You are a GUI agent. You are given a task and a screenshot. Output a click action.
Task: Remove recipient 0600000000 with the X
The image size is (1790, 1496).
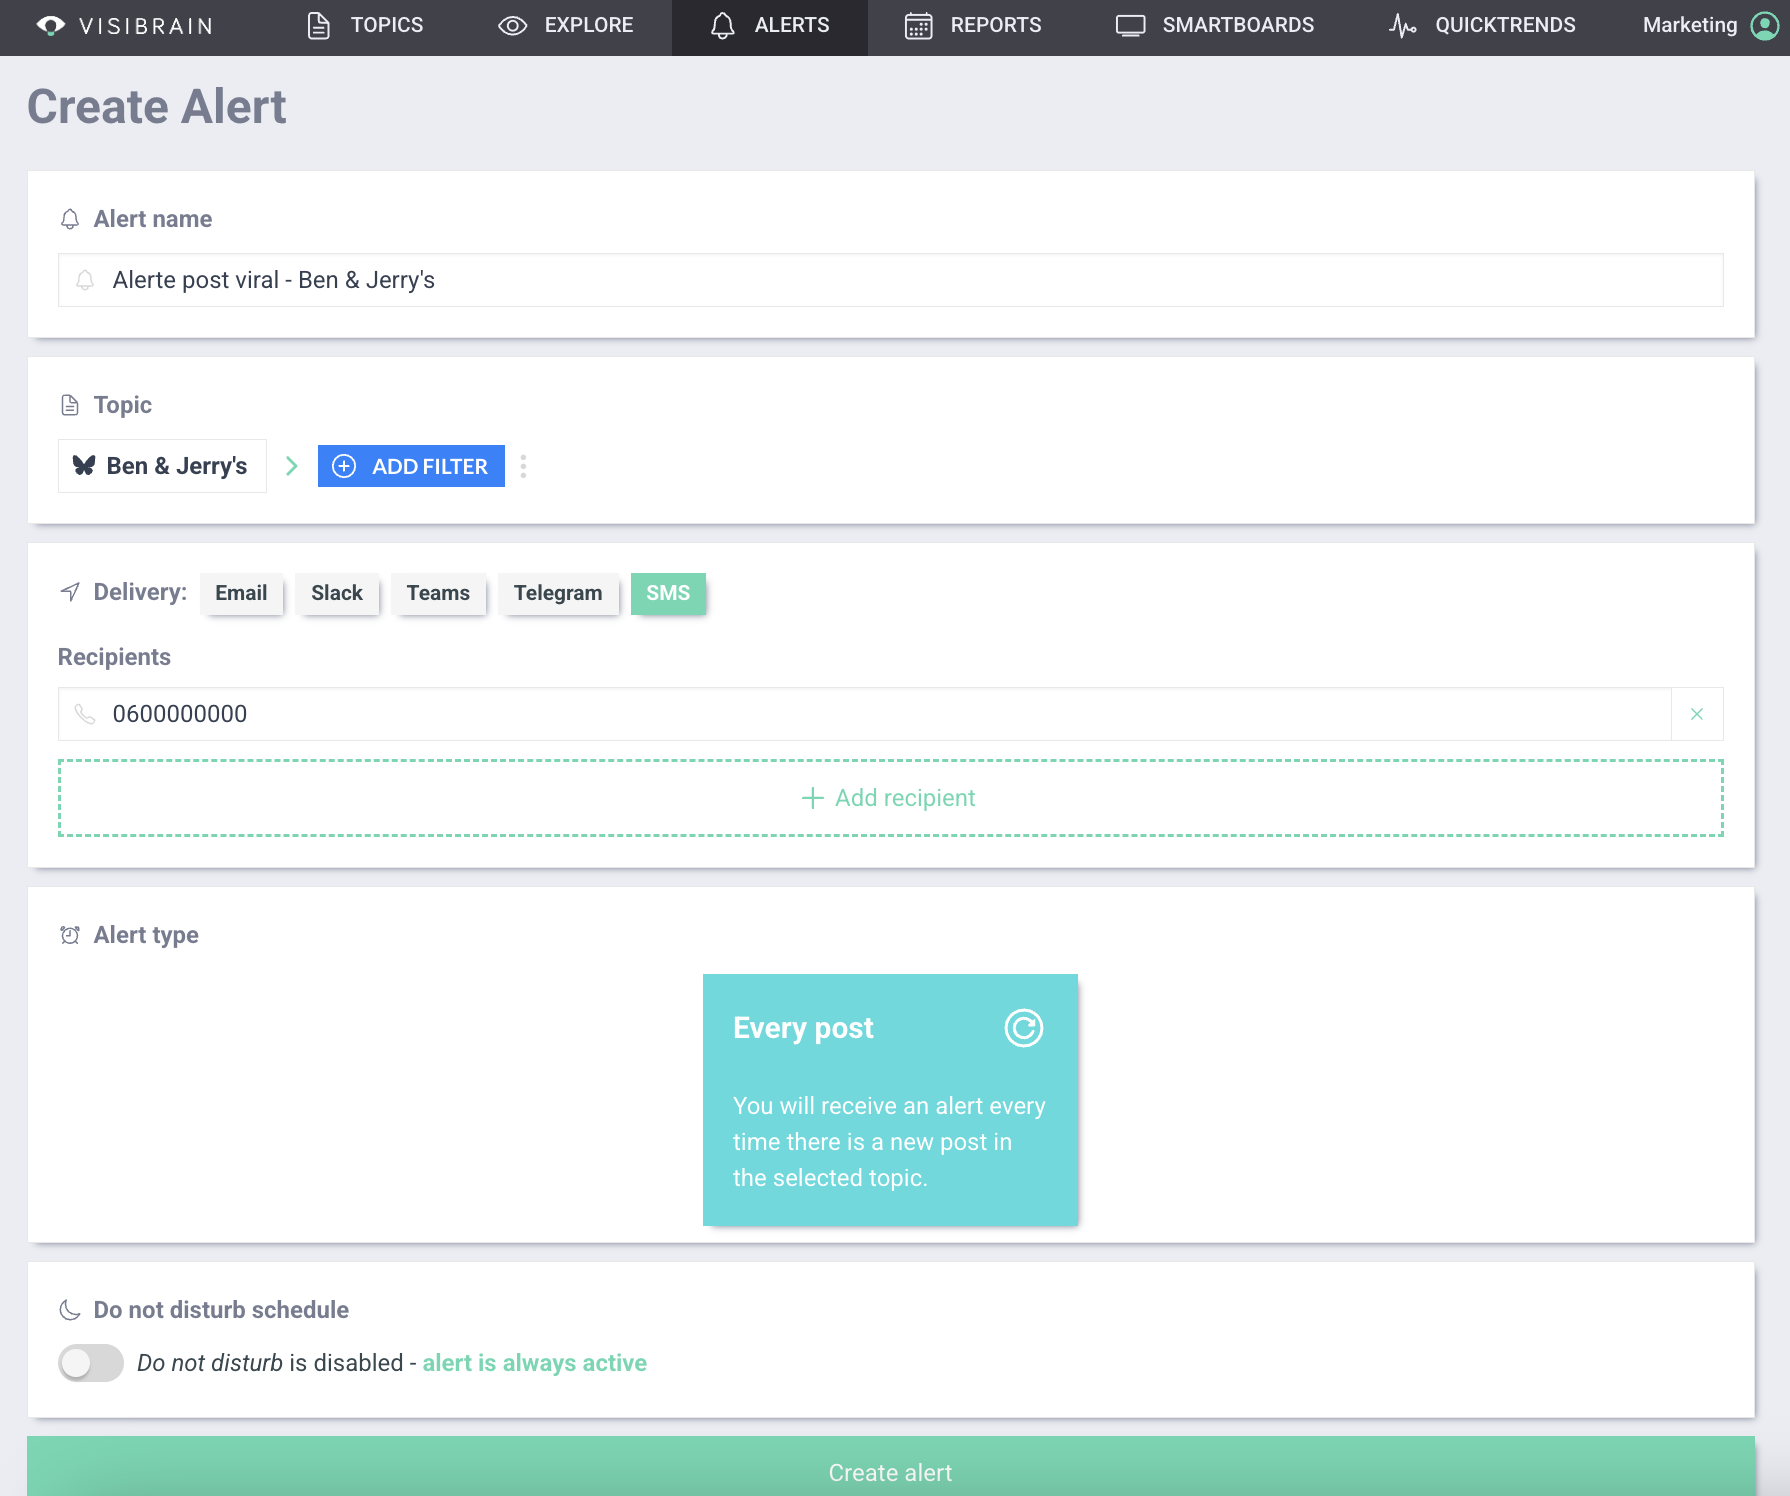point(1697,714)
